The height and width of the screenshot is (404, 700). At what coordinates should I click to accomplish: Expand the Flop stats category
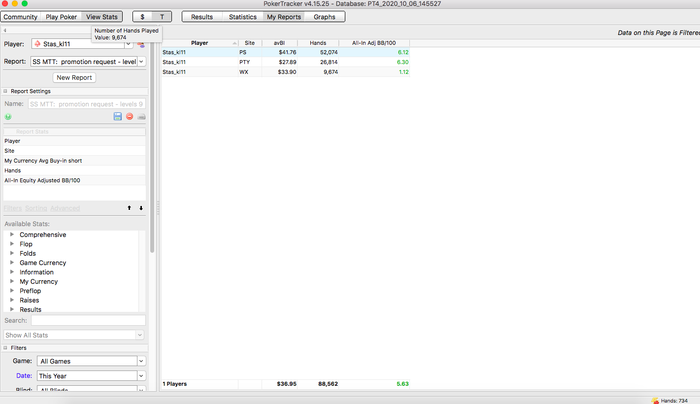pos(12,244)
